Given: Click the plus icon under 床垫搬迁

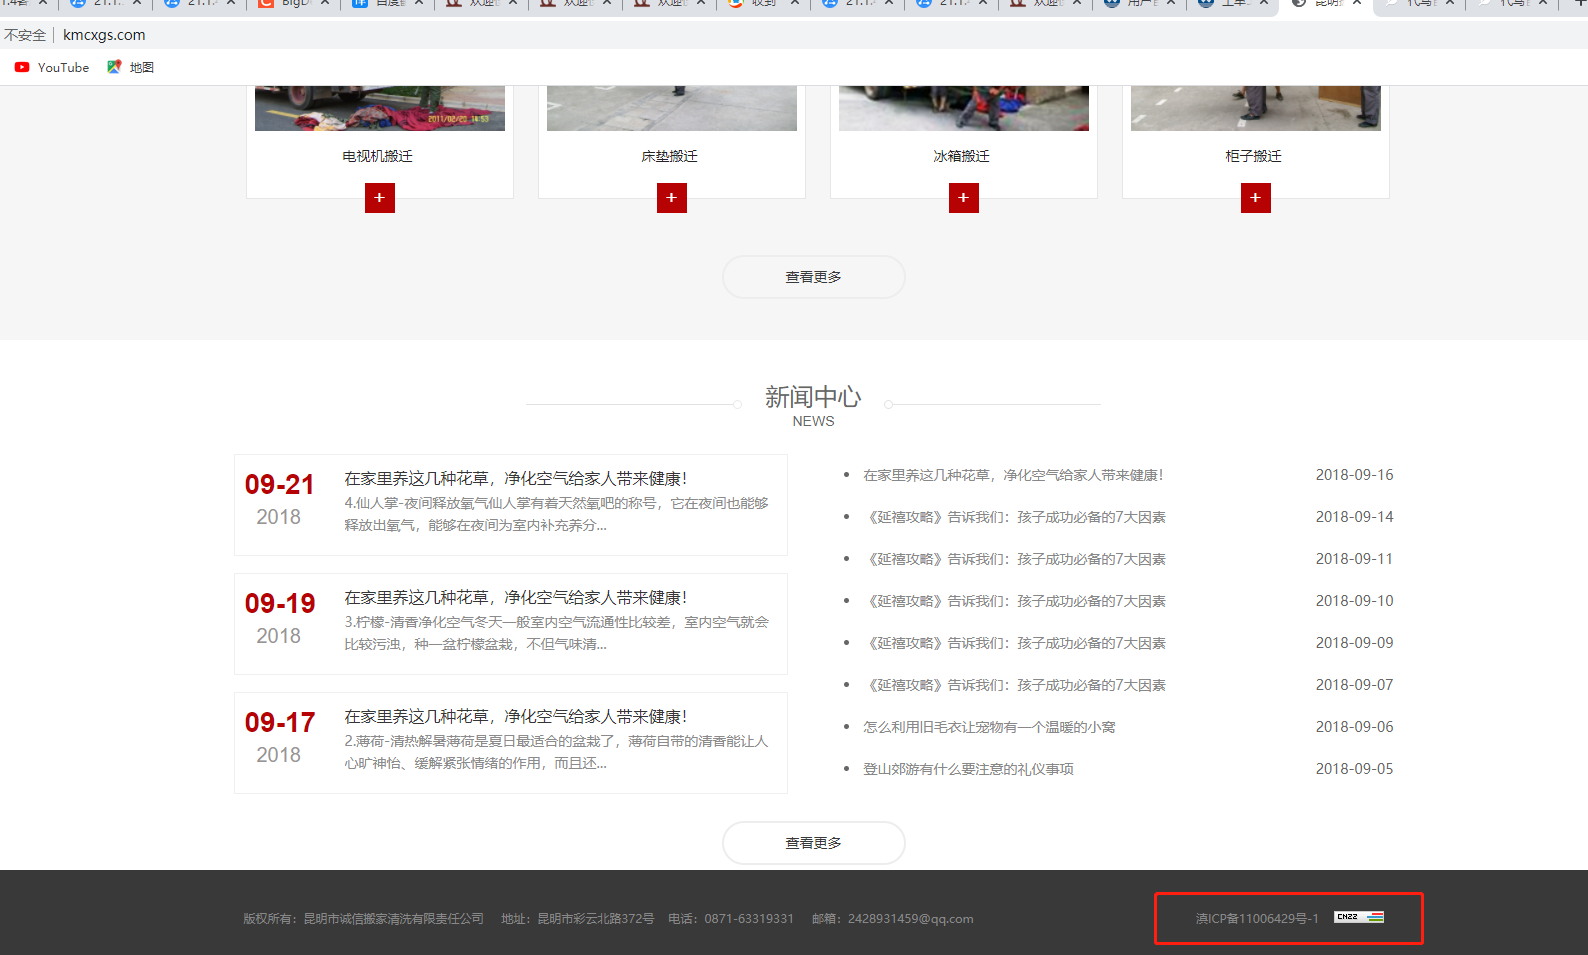Looking at the screenshot, I should pyautogui.click(x=671, y=198).
